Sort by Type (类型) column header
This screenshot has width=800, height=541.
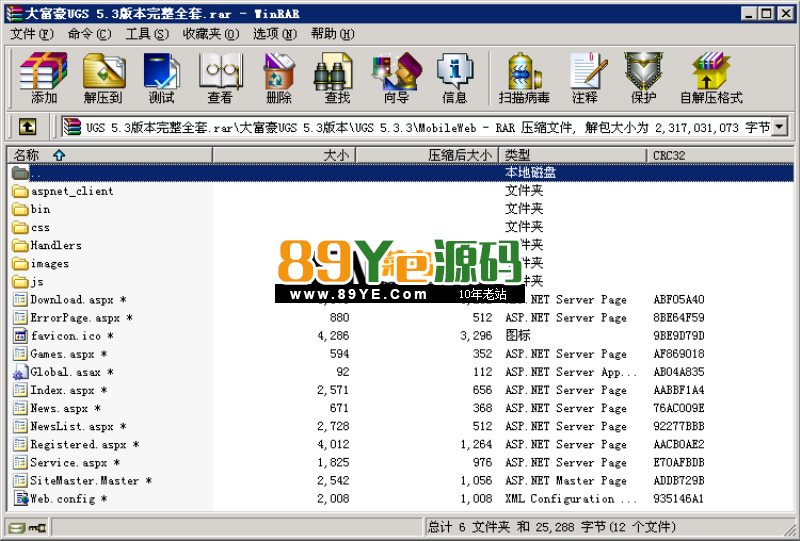(572, 155)
